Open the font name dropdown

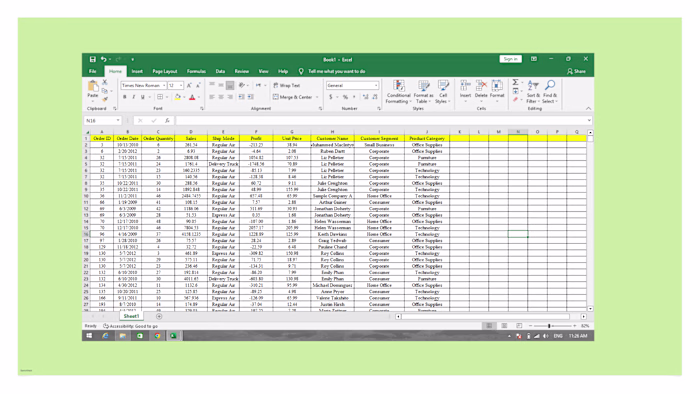pos(164,85)
